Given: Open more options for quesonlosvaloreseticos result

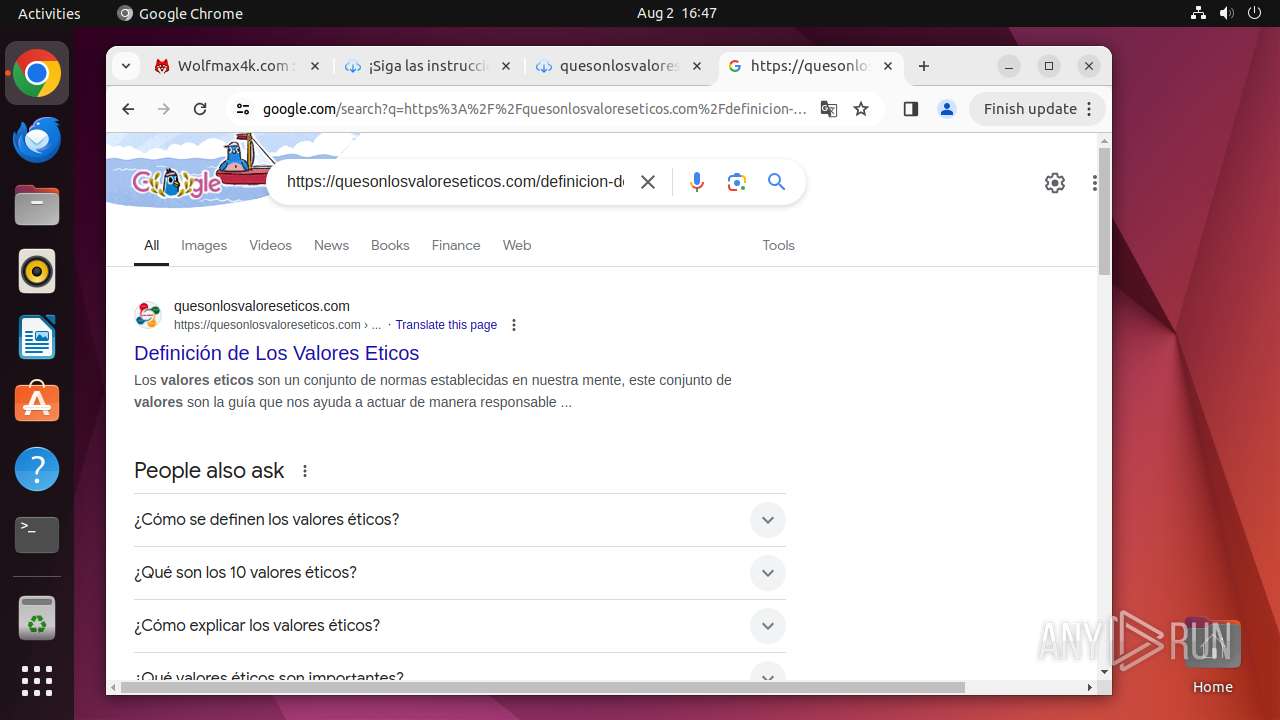Looking at the screenshot, I should coord(514,325).
